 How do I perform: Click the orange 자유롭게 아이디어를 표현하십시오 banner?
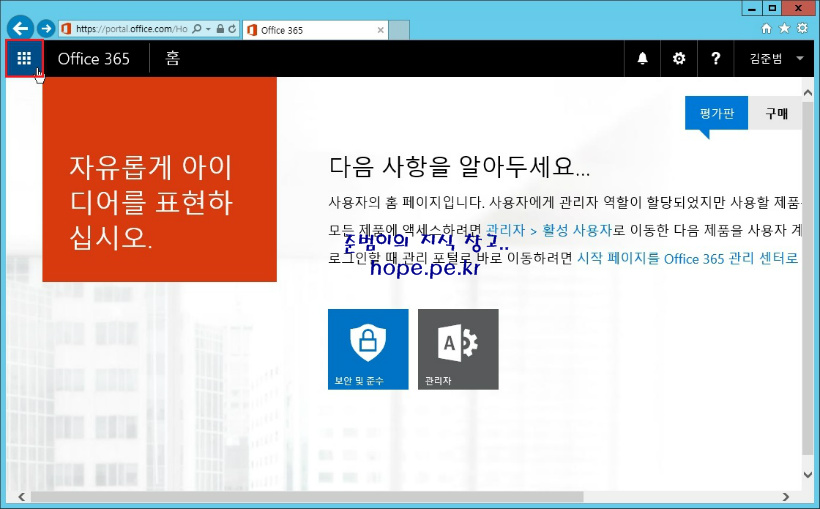(160, 179)
